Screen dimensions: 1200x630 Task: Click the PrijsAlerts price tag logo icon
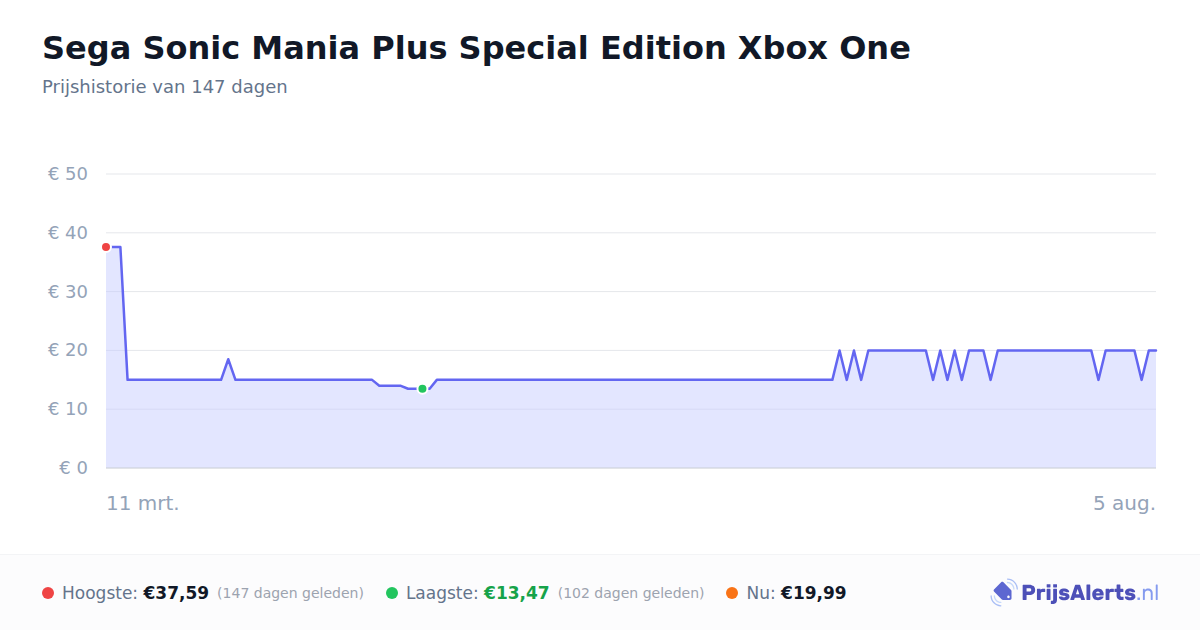(1003, 593)
